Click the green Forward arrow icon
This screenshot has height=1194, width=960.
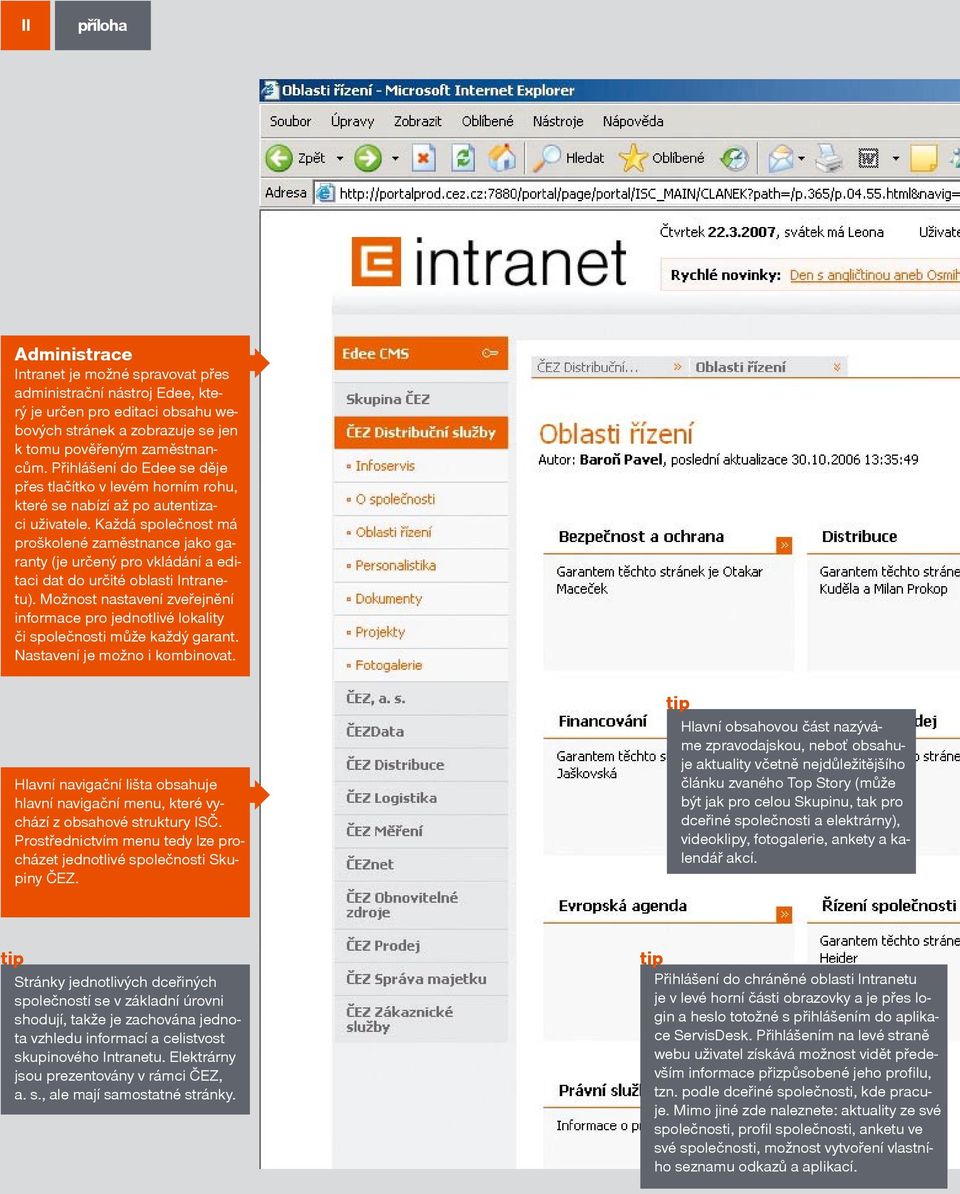tap(368, 158)
